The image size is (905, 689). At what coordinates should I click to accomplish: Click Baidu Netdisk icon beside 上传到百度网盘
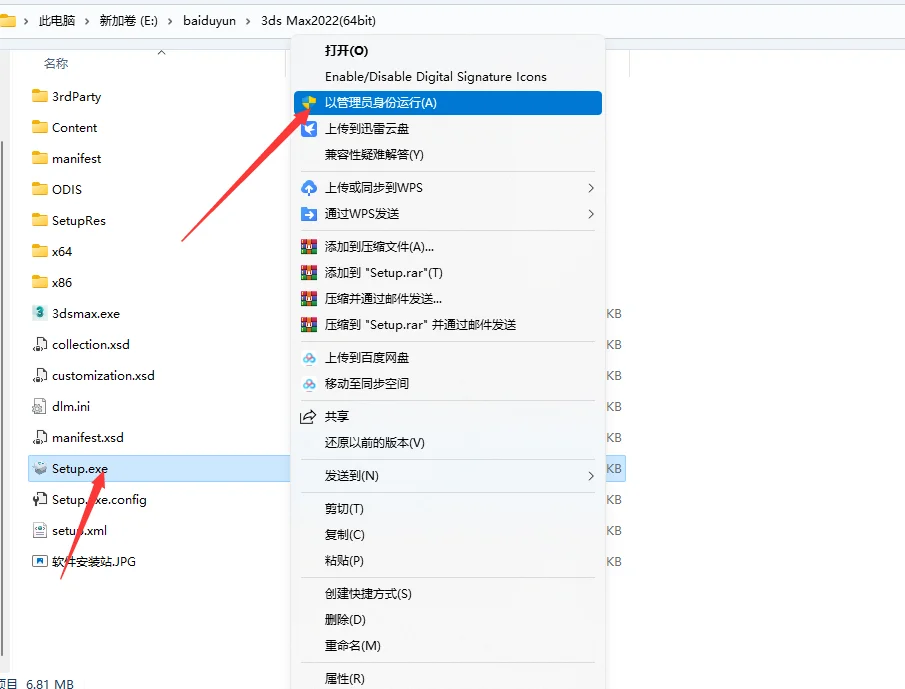pos(309,358)
